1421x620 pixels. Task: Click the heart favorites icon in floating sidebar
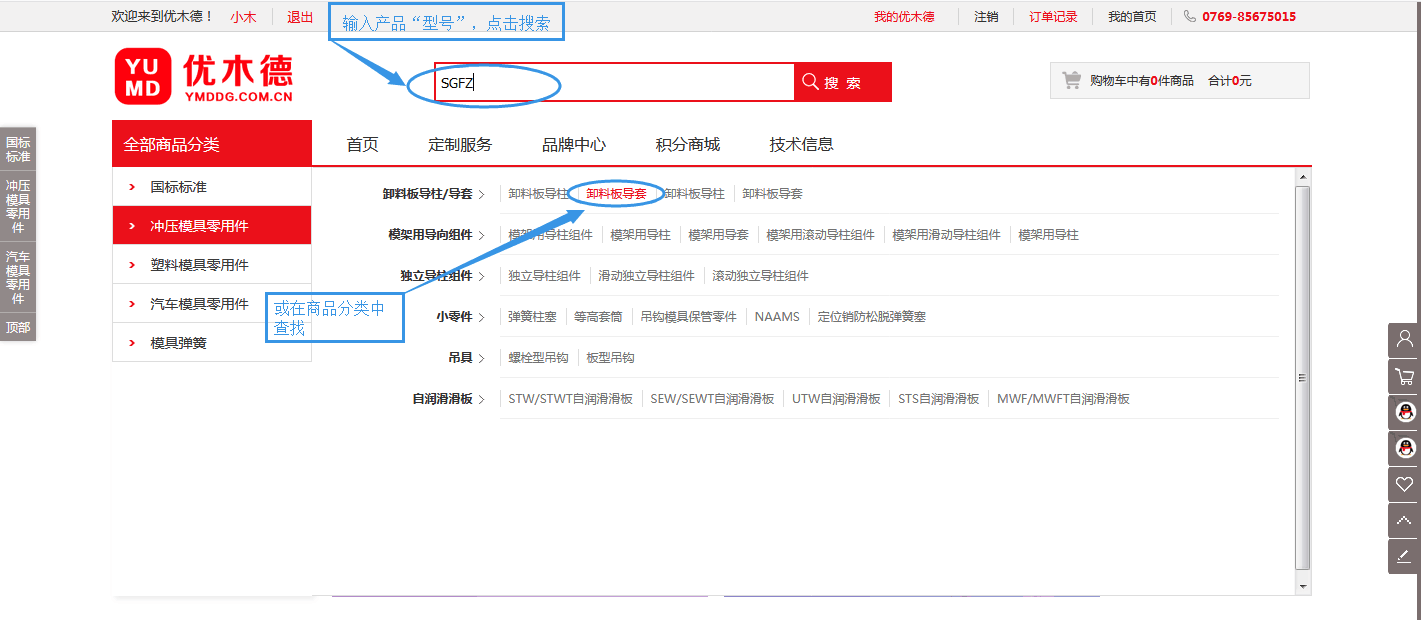(1404, 484)
